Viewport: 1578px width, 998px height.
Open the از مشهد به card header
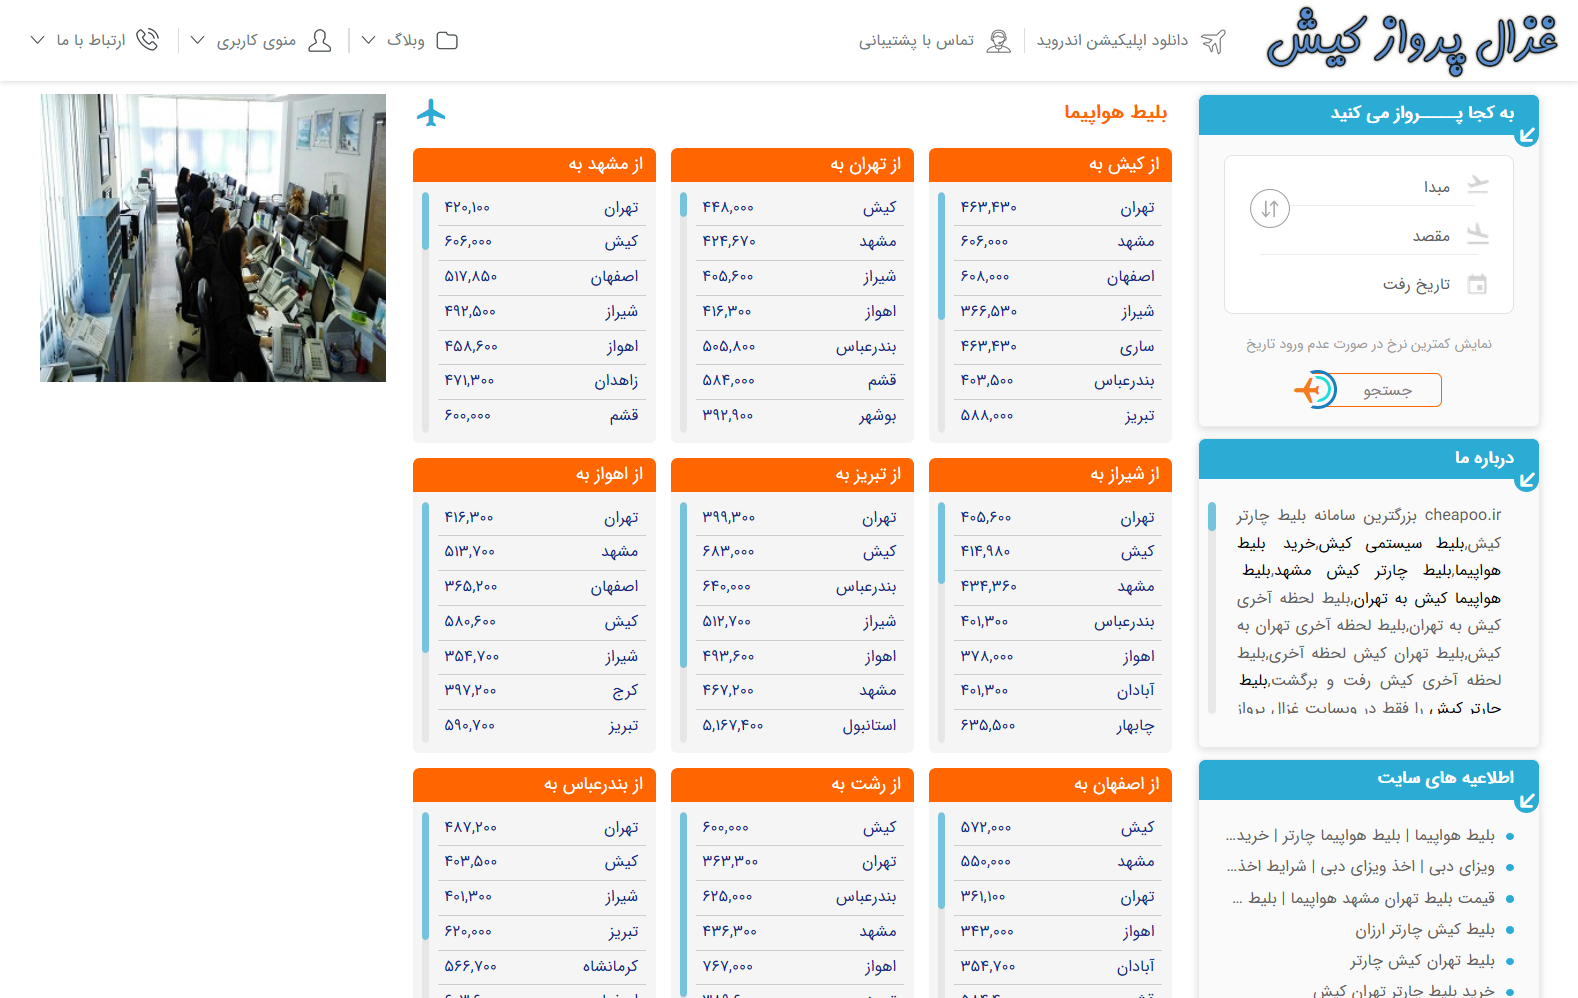pos(534,165)
